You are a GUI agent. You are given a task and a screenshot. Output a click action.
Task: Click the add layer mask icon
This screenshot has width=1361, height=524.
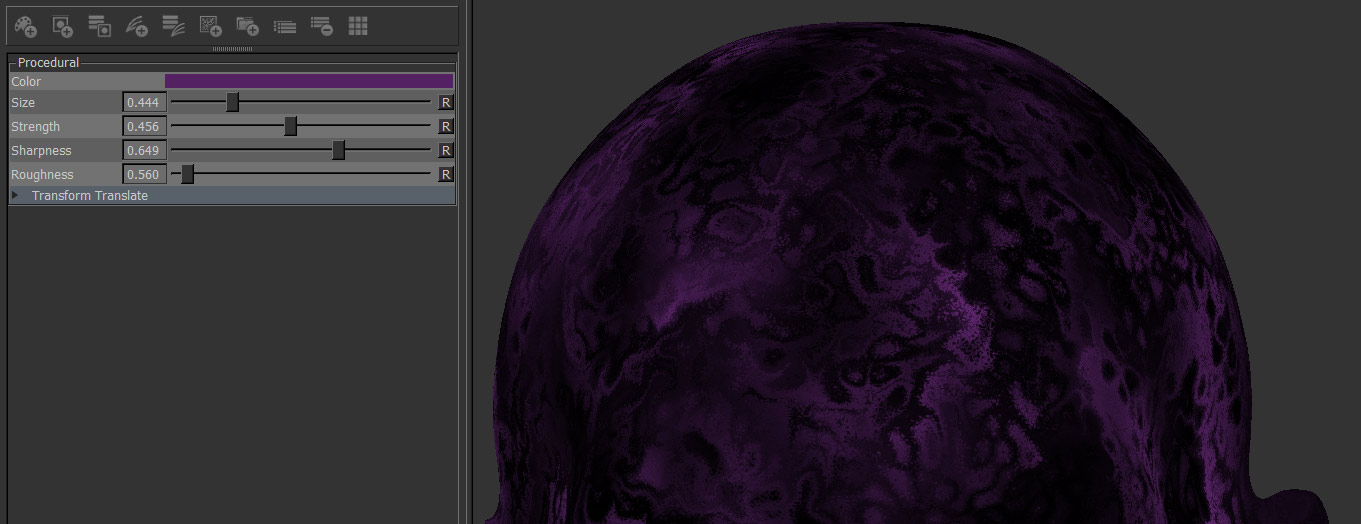tap(63, 26)
